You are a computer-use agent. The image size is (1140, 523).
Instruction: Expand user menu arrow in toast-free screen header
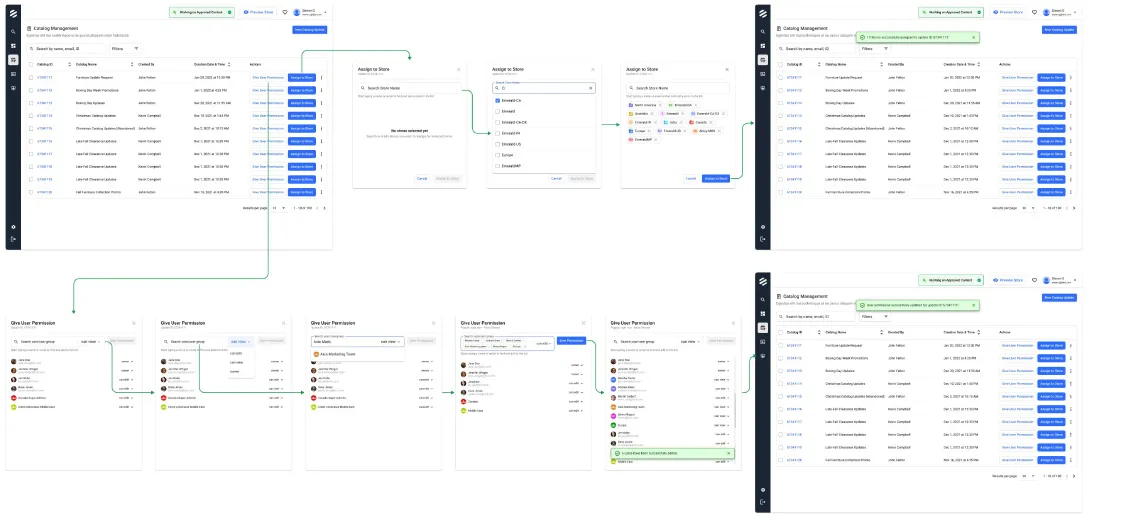326,12
